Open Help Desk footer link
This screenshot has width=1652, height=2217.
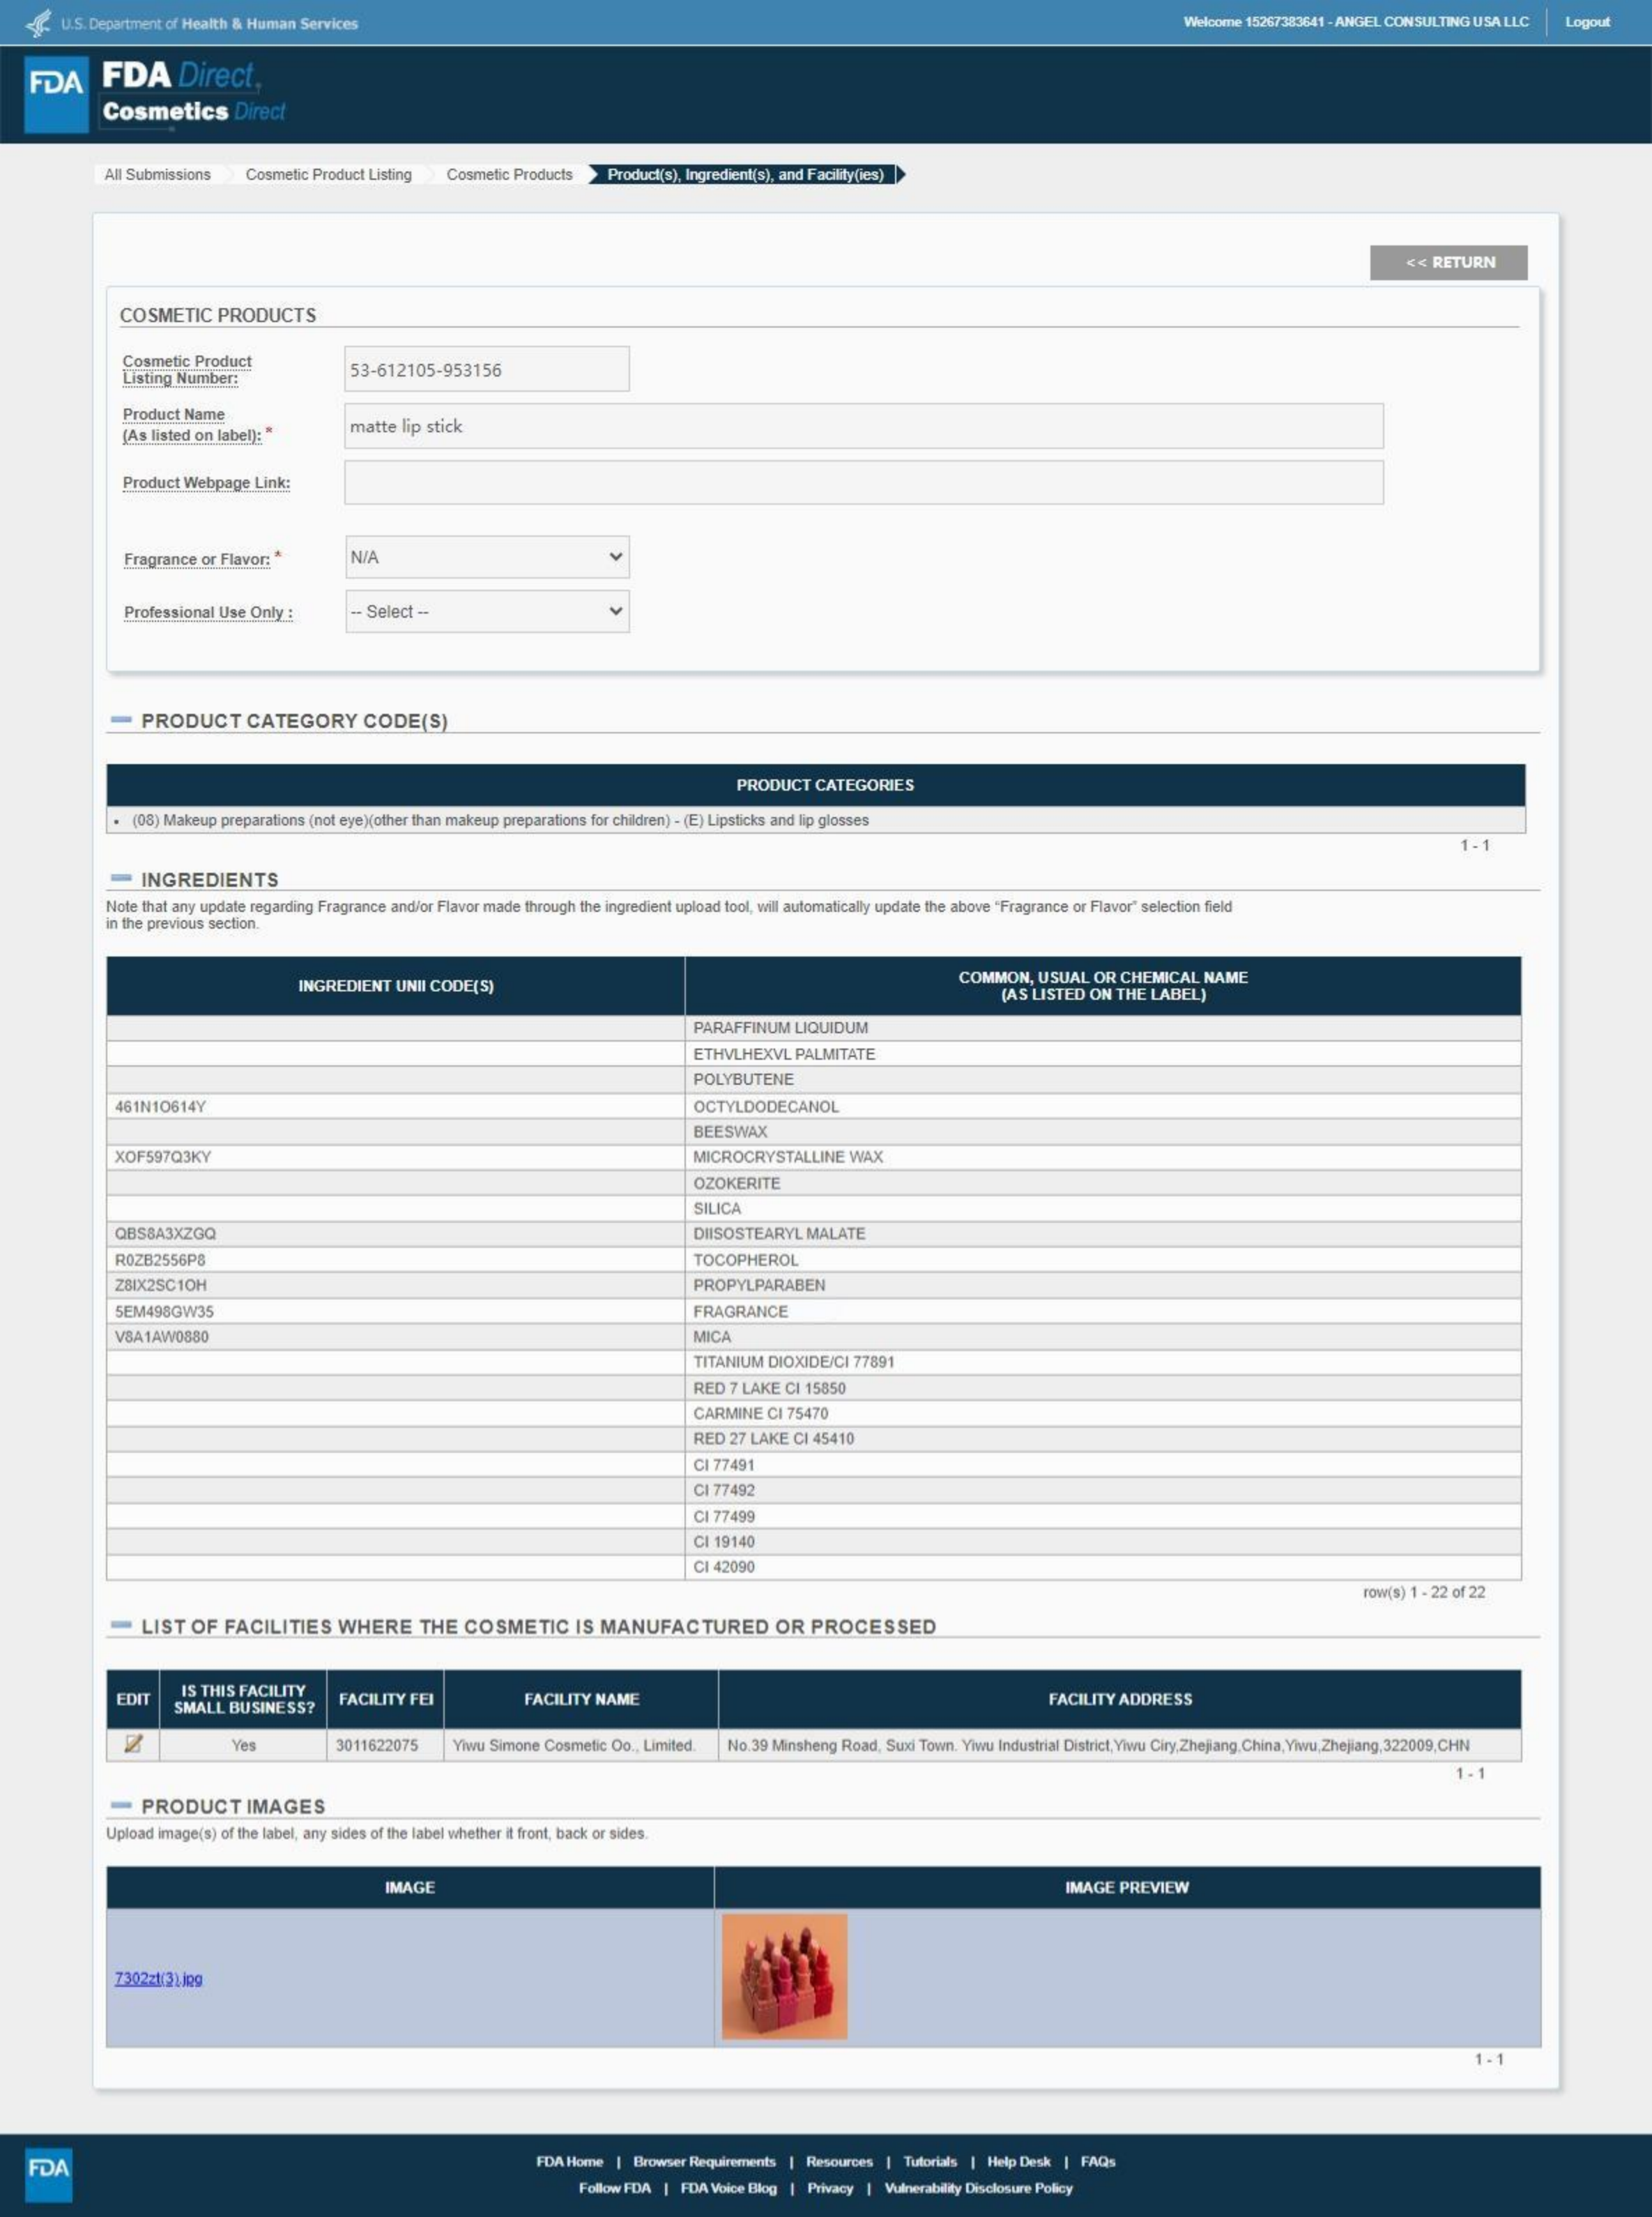(x=1018, y=2161)
